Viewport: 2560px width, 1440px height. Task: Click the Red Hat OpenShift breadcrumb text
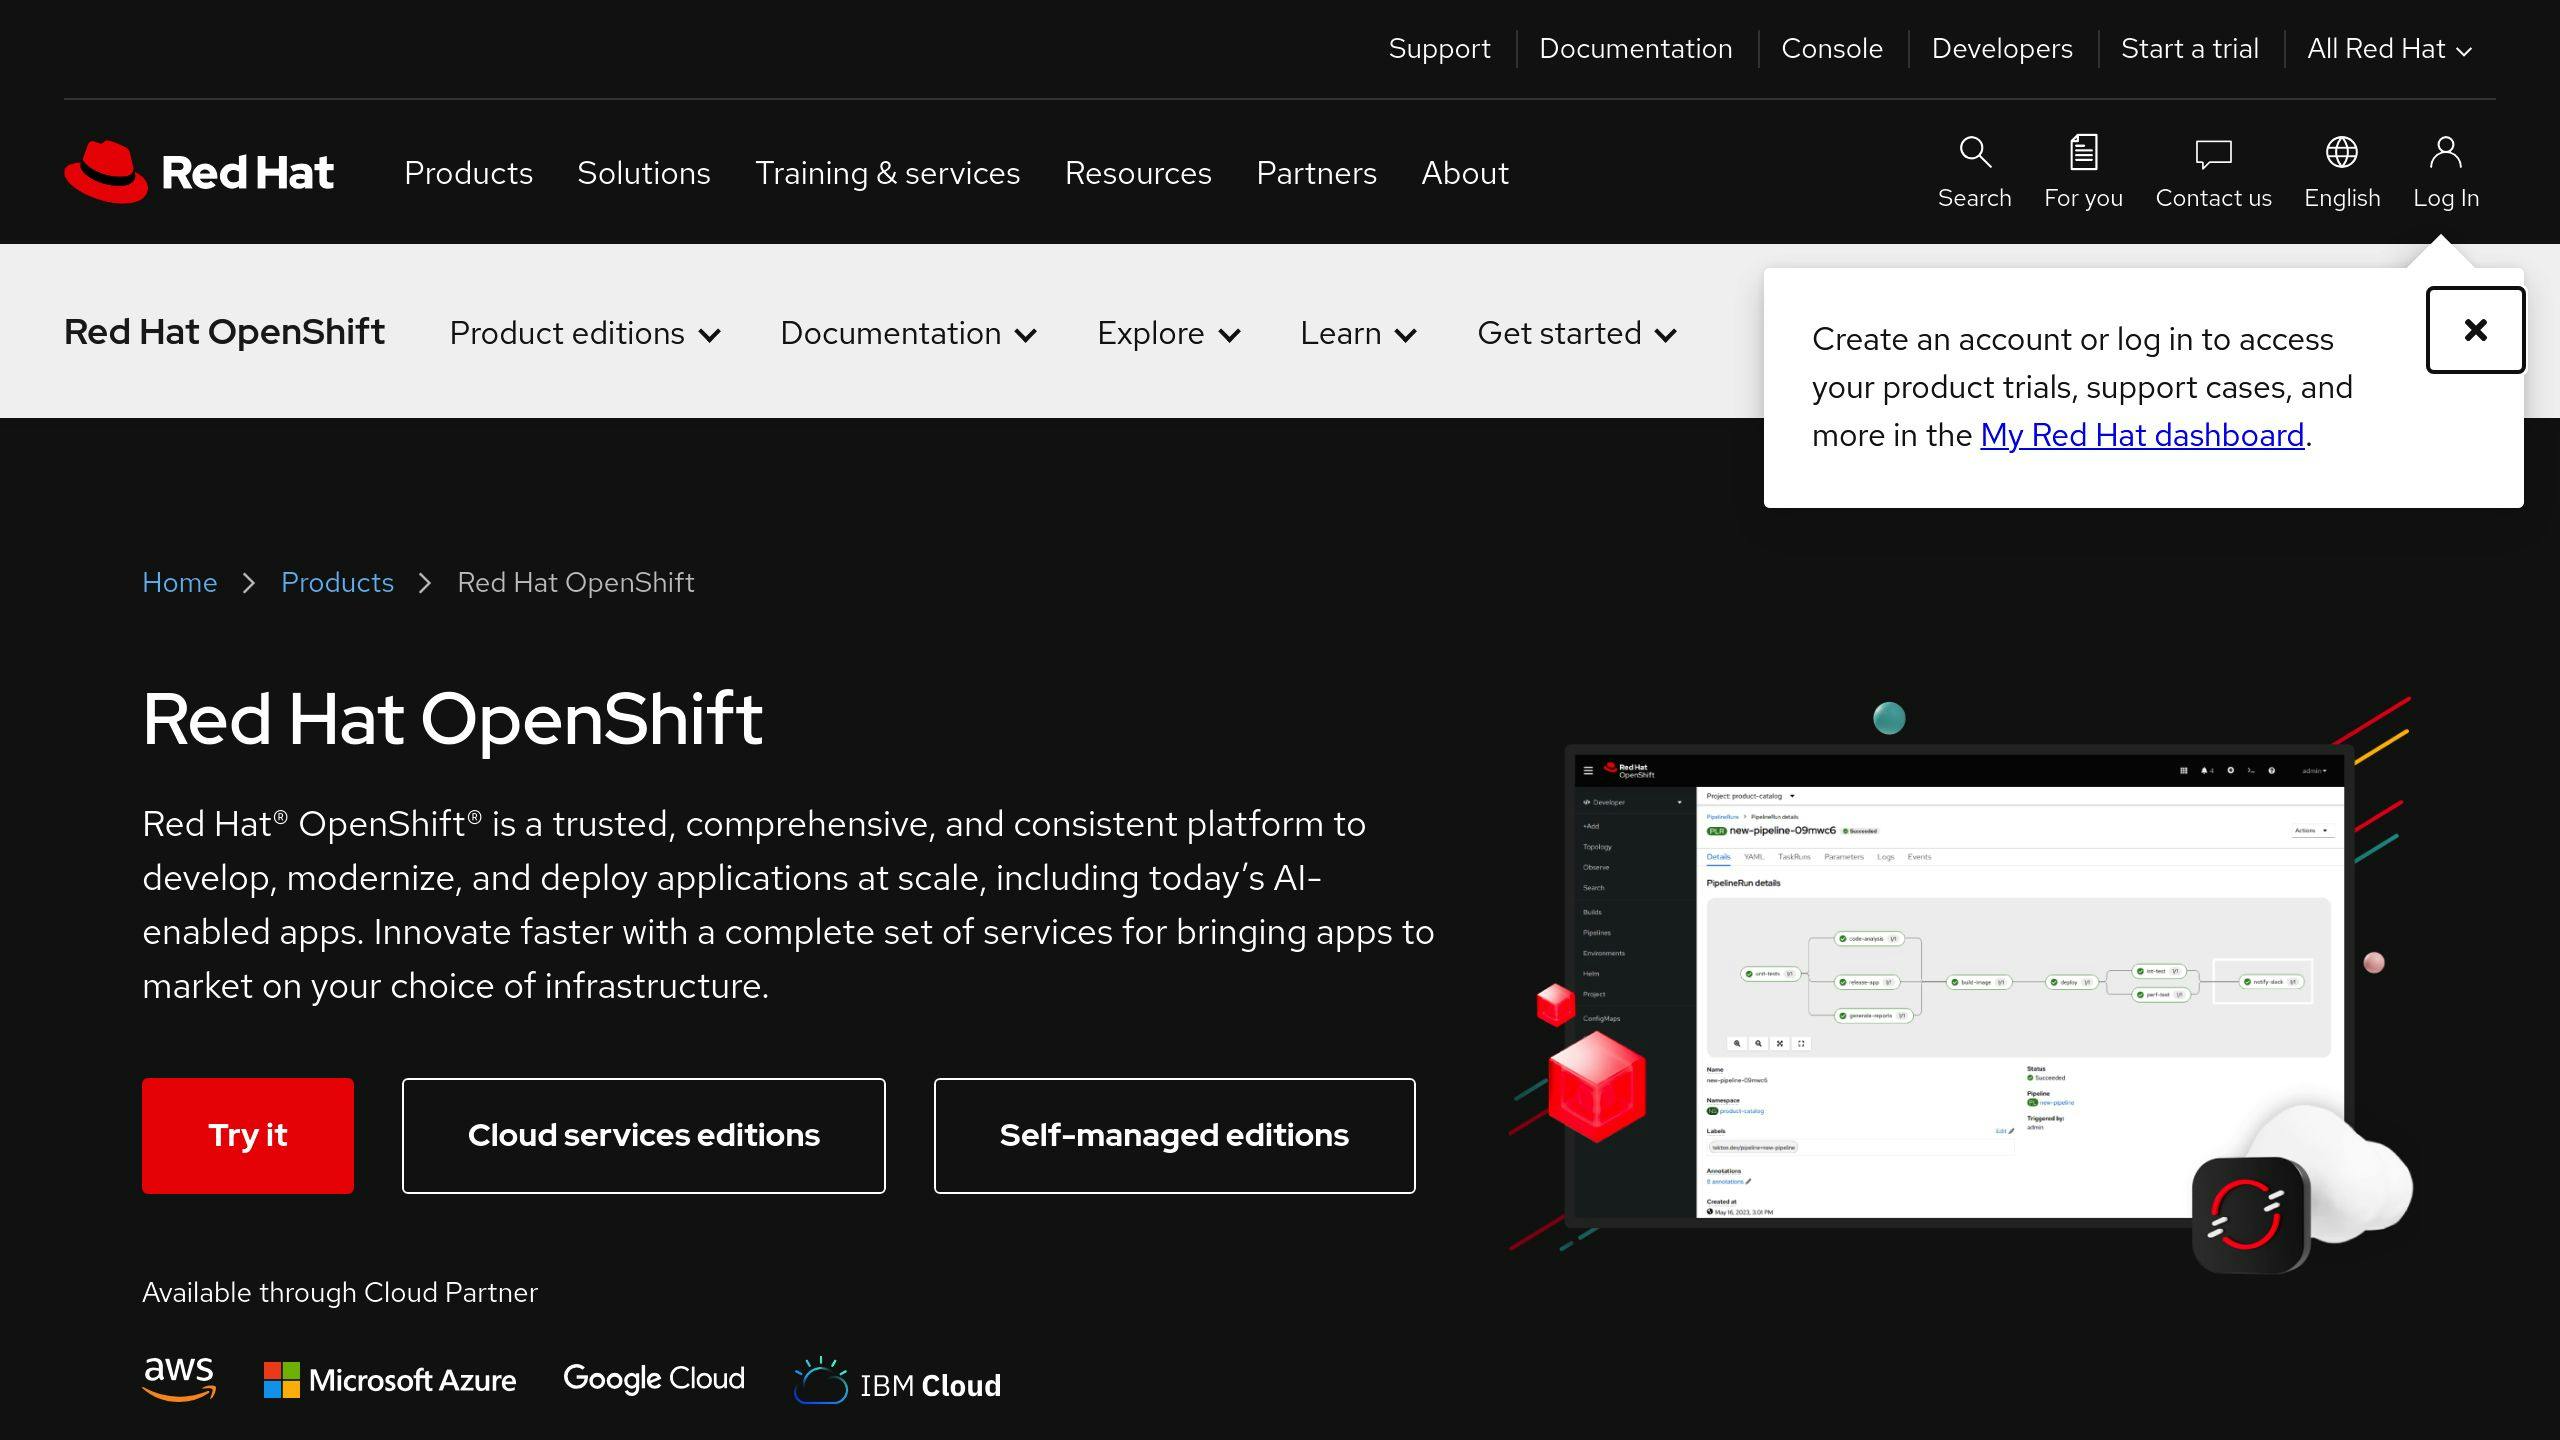tap(575, 582)
